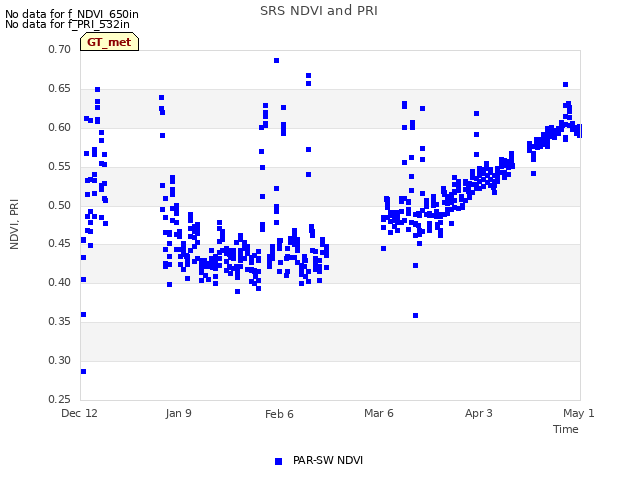Click the highest data point near 0.69
Screen dimensions: 640x480
coord(276,60)
